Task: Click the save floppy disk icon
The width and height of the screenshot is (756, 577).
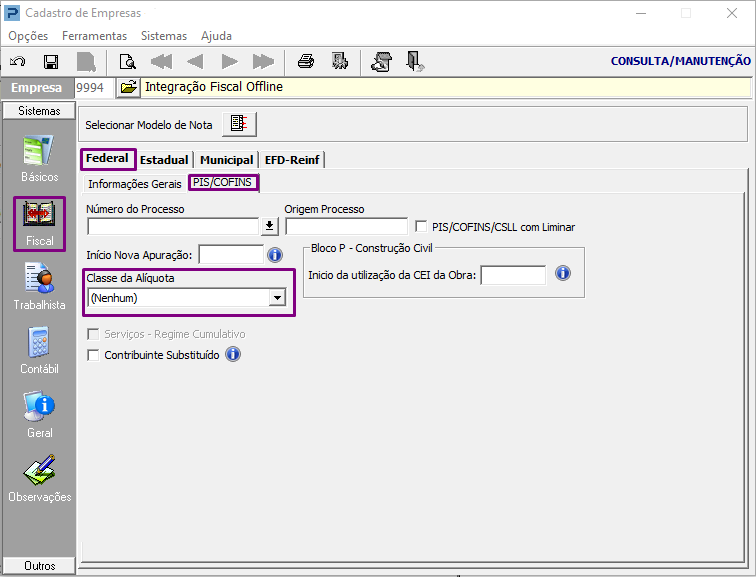Action: pyautogui.click(x=51, y=62)
